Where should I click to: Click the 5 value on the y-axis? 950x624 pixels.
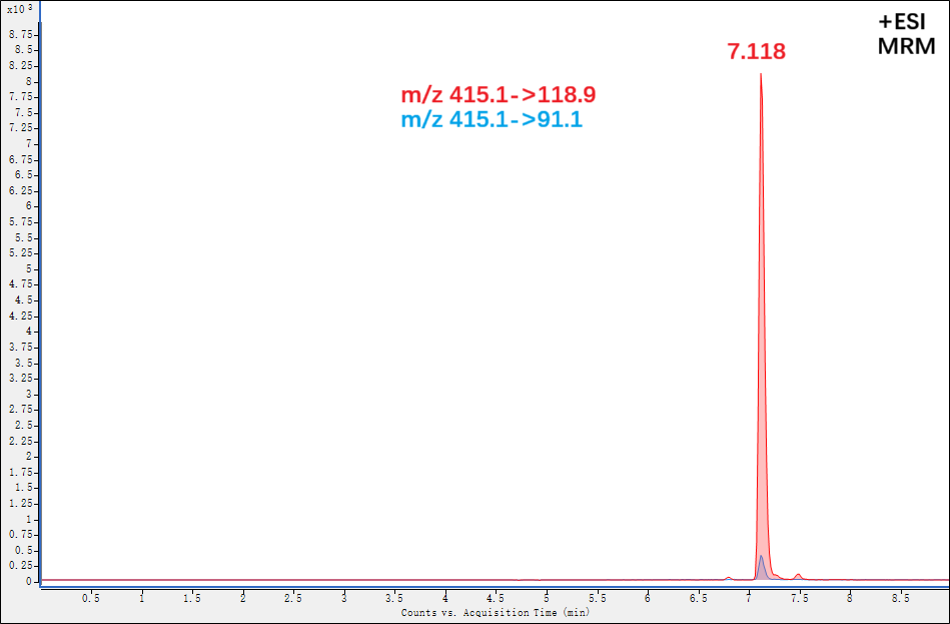coord(30,269)
